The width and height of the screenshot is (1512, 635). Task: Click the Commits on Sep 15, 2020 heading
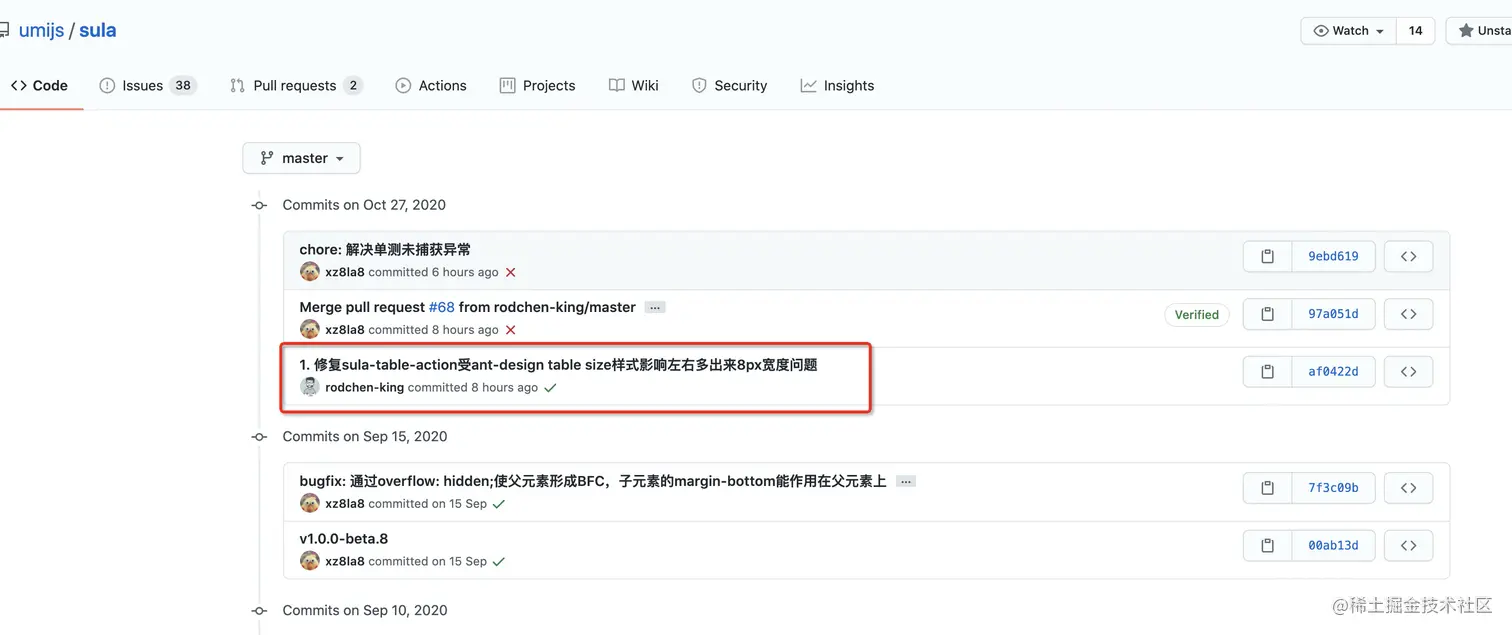tap(365, 437)
